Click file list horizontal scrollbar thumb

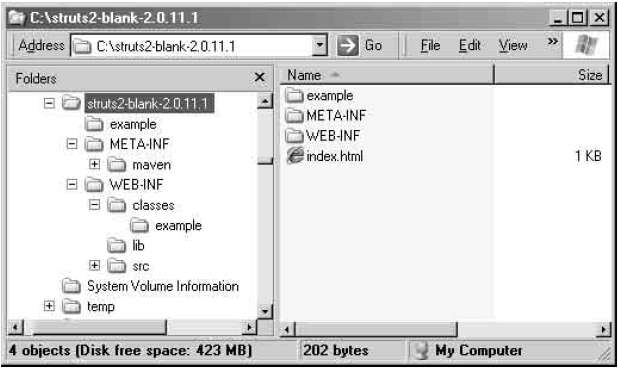tap(376, 329)
